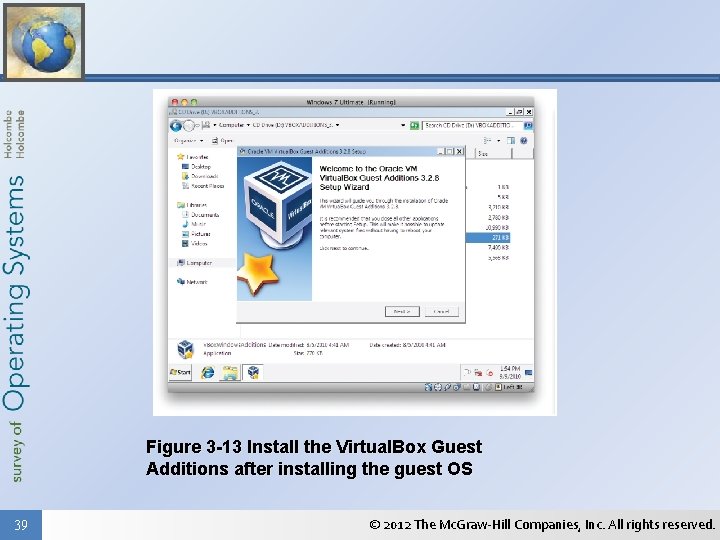Select Libraries in the navigation pane
Viewport: 720px width, 540px height.
coord(192,205)
